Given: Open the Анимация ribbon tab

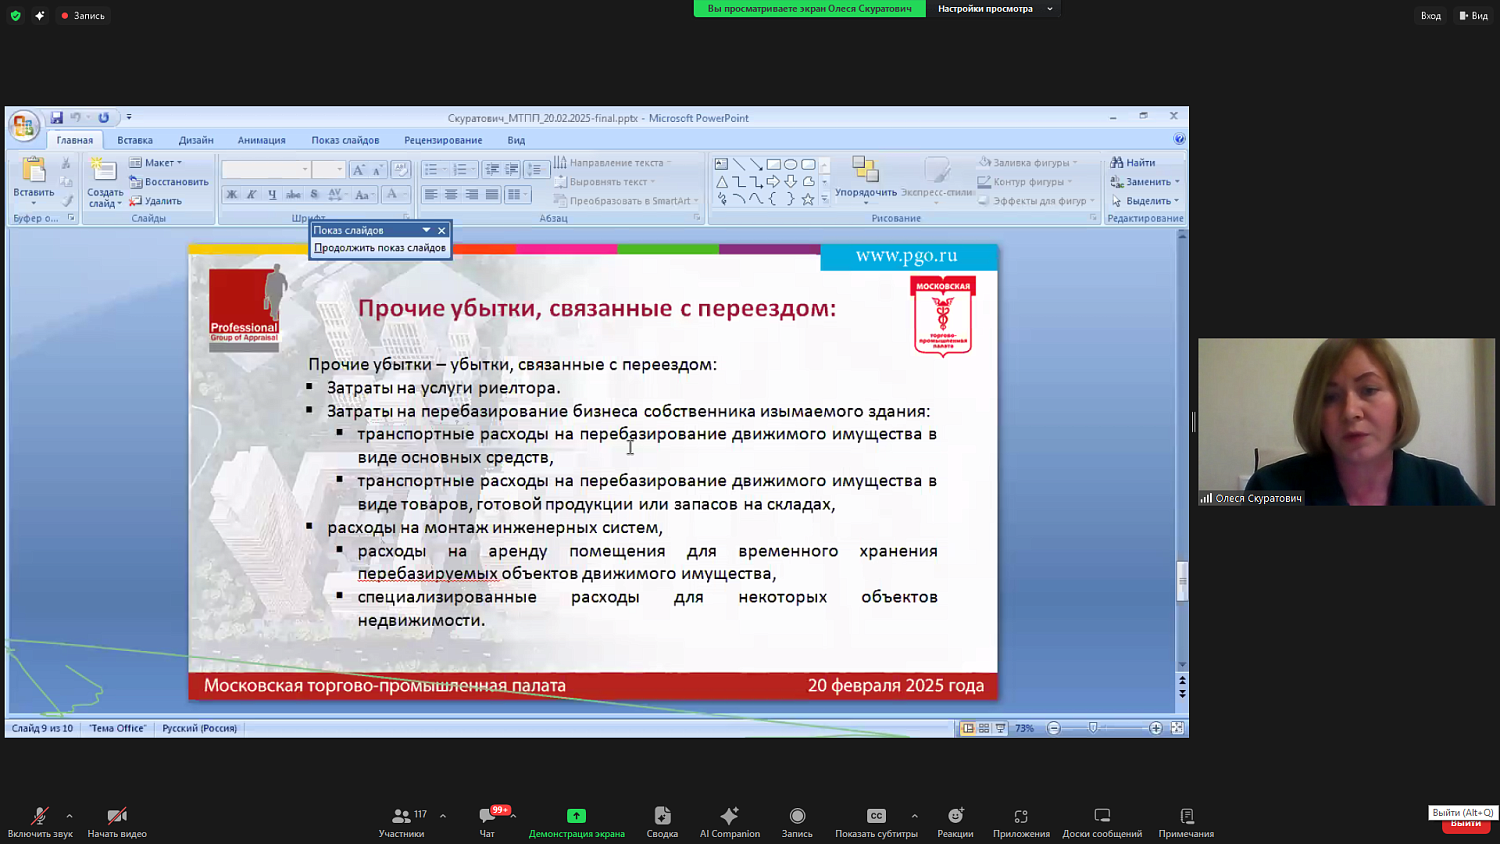Looking at the screenshot, I should click(x=262, y=139).
